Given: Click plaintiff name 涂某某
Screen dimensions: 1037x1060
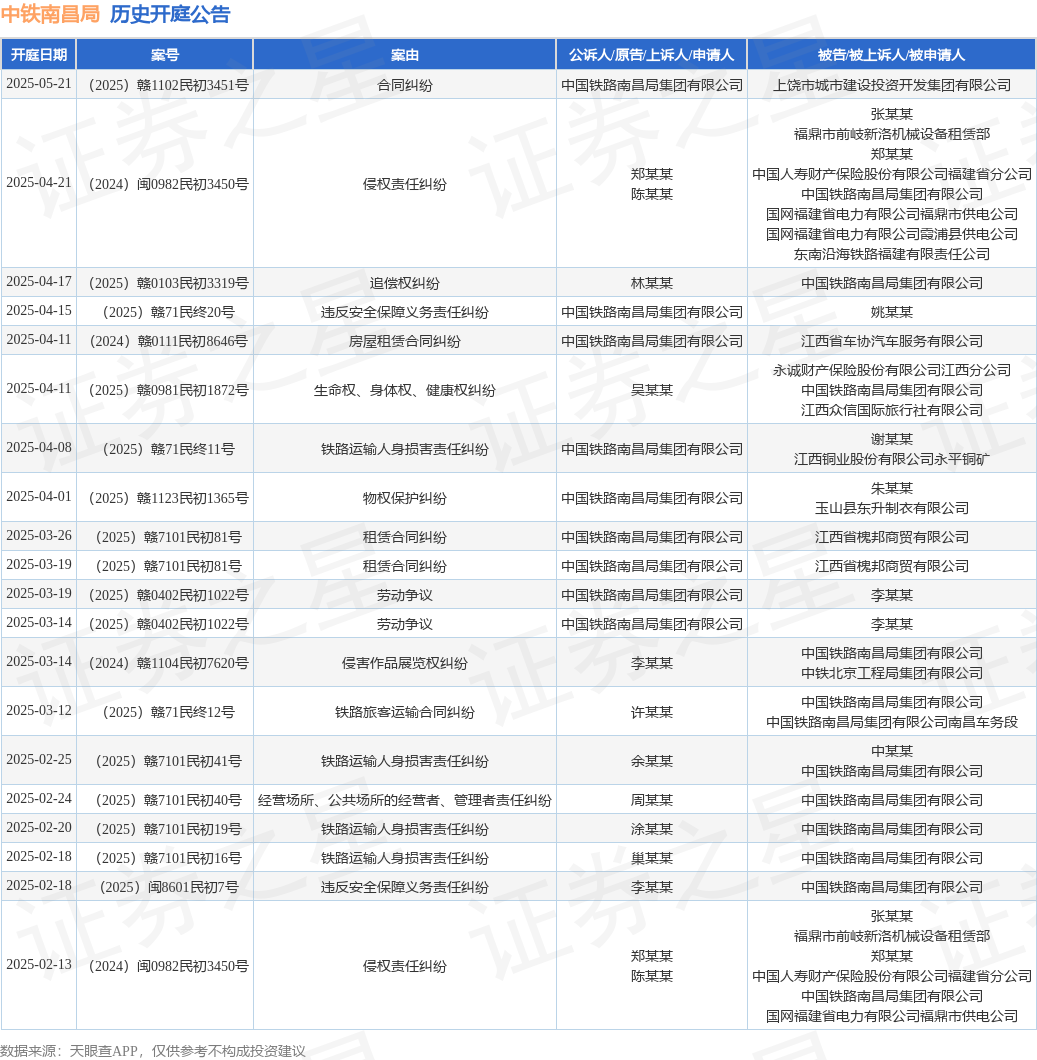Looking at the screenshot, I should click(x=652, y=829).
